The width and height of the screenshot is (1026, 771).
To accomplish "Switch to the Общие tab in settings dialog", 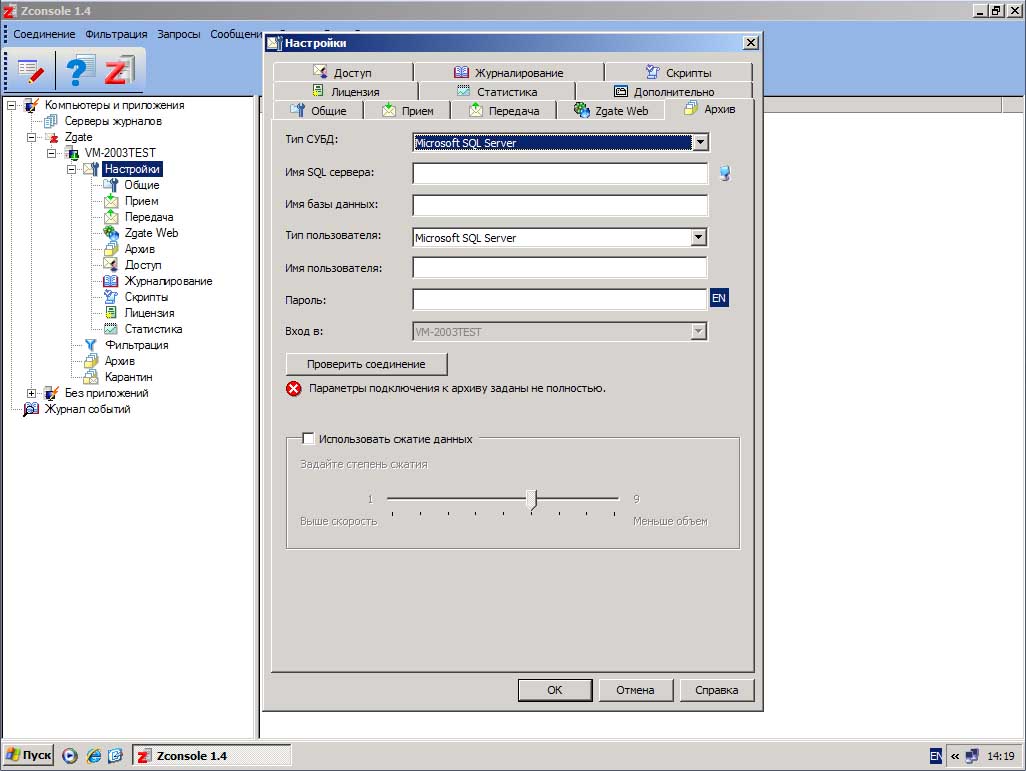I will (x=318, y=111).
